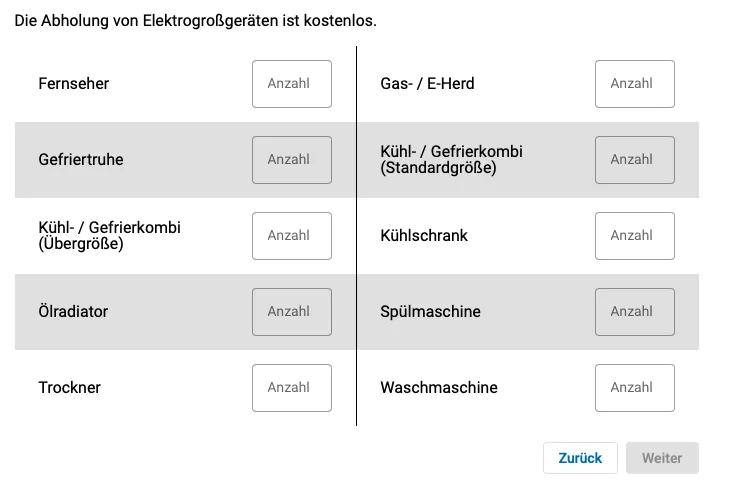Click the Trockner label text

point(70,387)
